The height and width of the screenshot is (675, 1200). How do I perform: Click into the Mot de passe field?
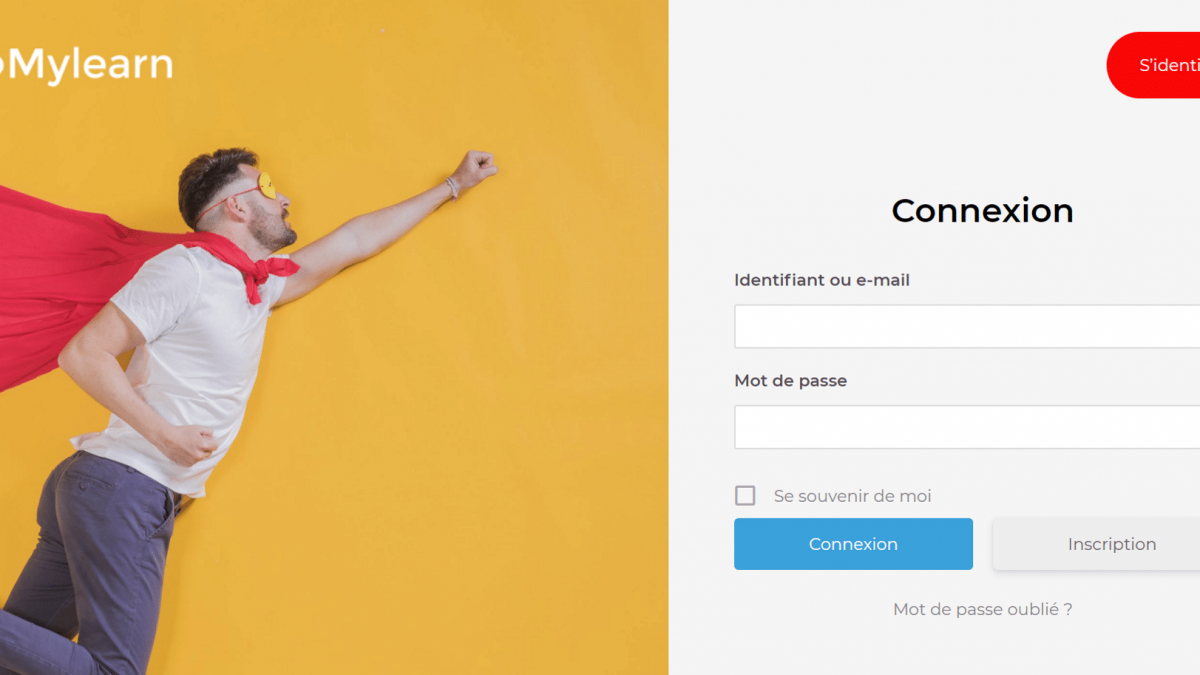967,427
